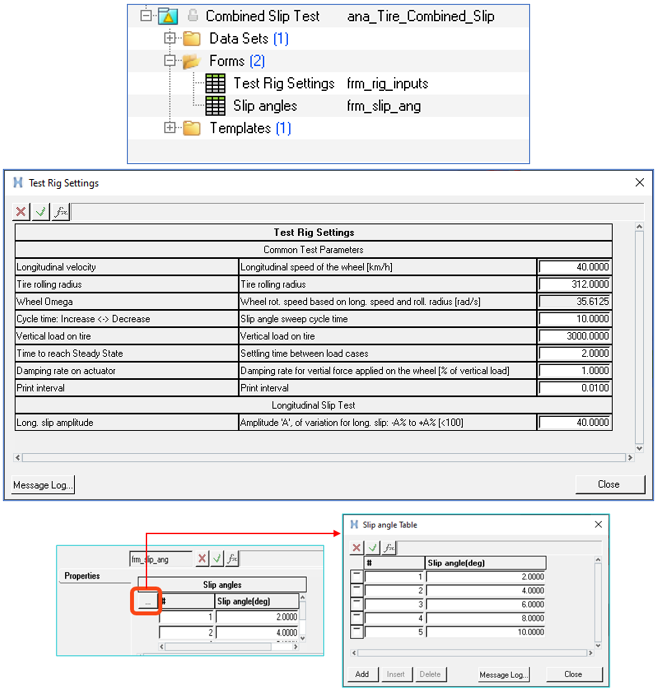Viewport: 655px width, 690px height.
Task: Select row 1 handle in Slip angle Table
Action: click(x=357, y=576)
